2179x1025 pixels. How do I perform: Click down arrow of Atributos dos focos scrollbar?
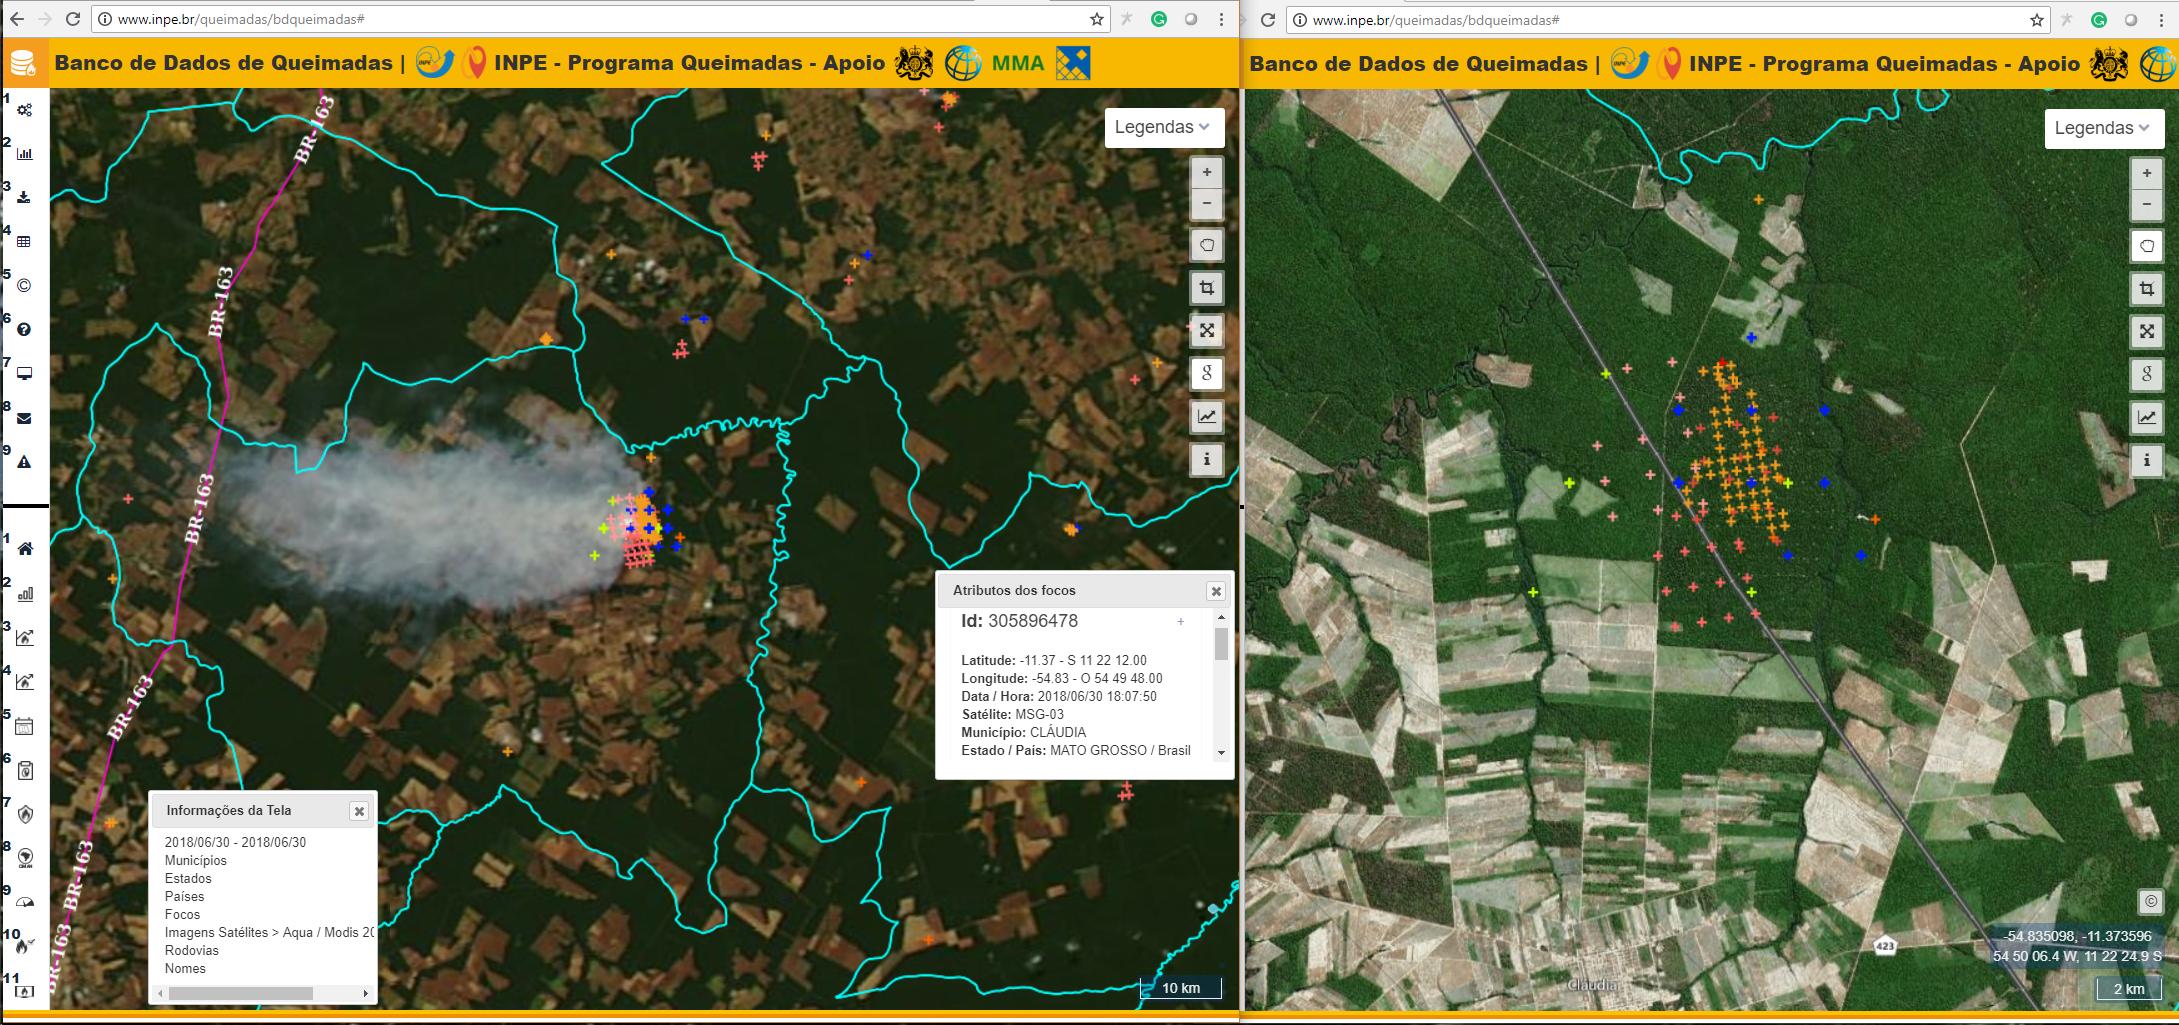1221,752
